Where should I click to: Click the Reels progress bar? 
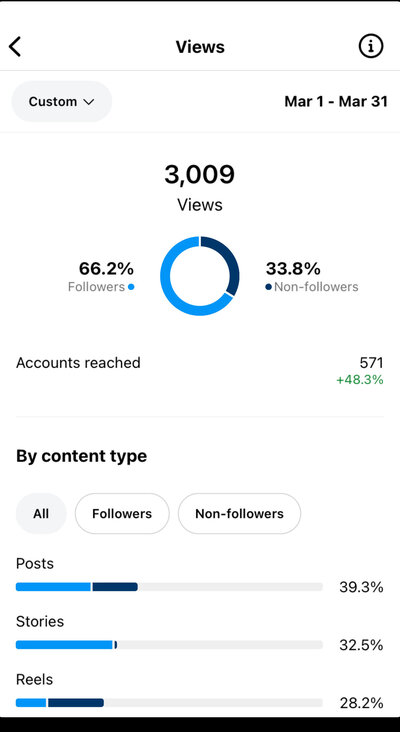[x=169, y=703]
